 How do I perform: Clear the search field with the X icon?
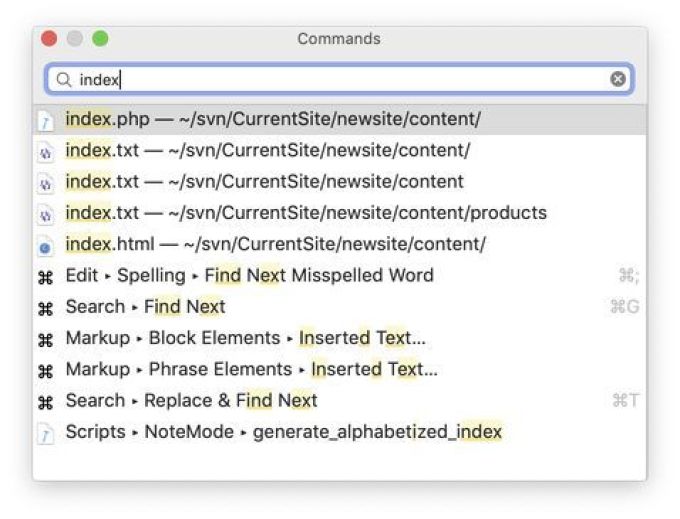[618, 79]
